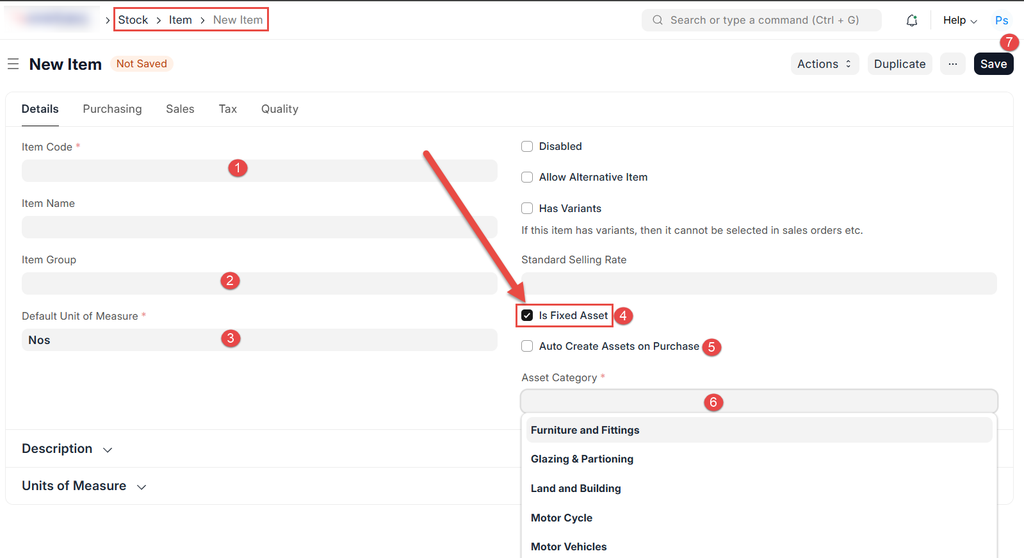Screen dimensions: 1024x558
Task: Switch to the Purchasing tab
Action: point(112,109)
